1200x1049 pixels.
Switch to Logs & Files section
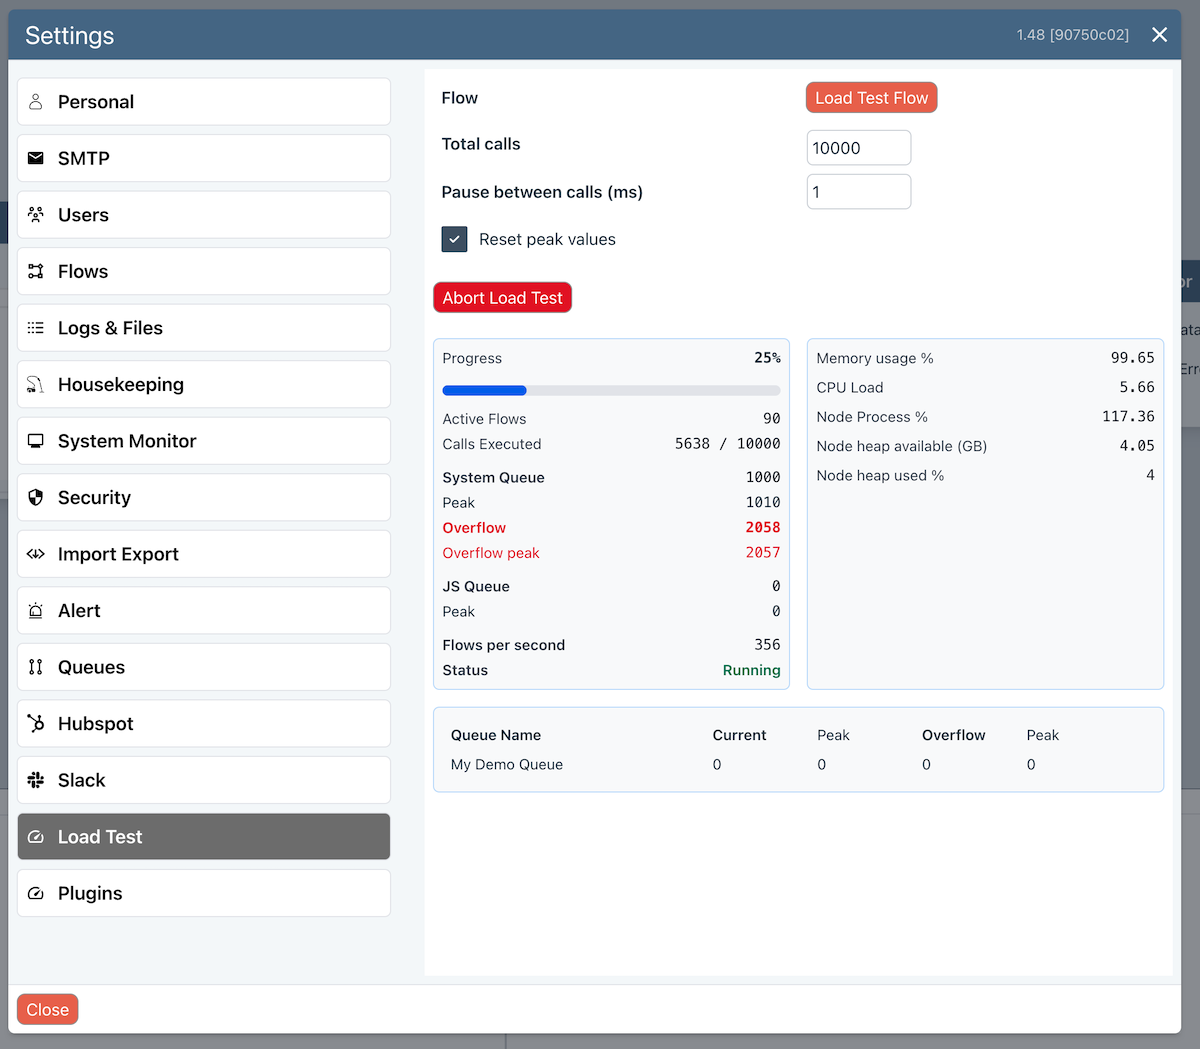(x=204, y=328)
